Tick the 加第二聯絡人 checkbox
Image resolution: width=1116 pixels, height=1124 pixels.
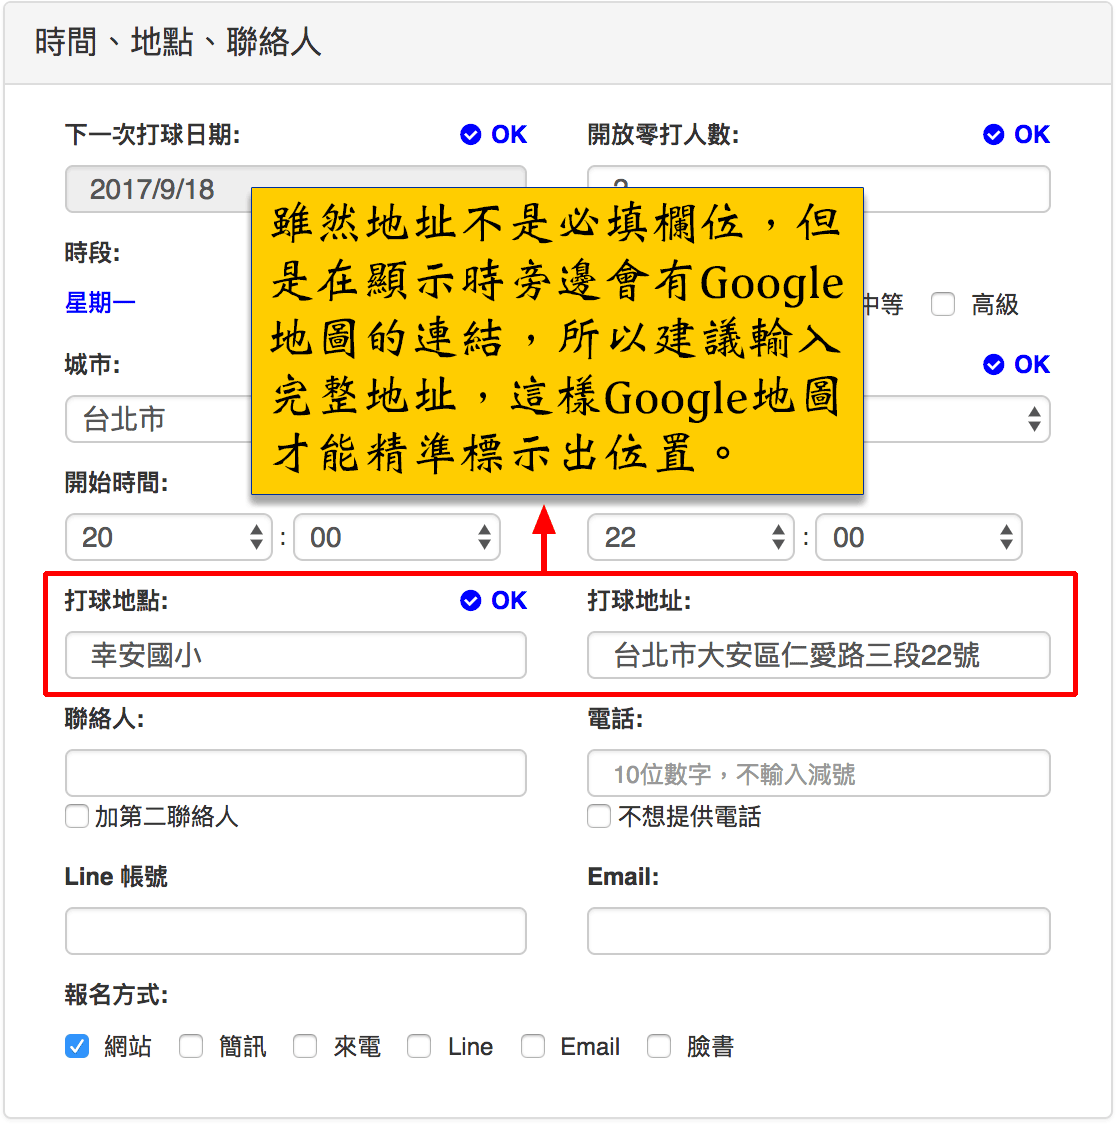[77, 817]
